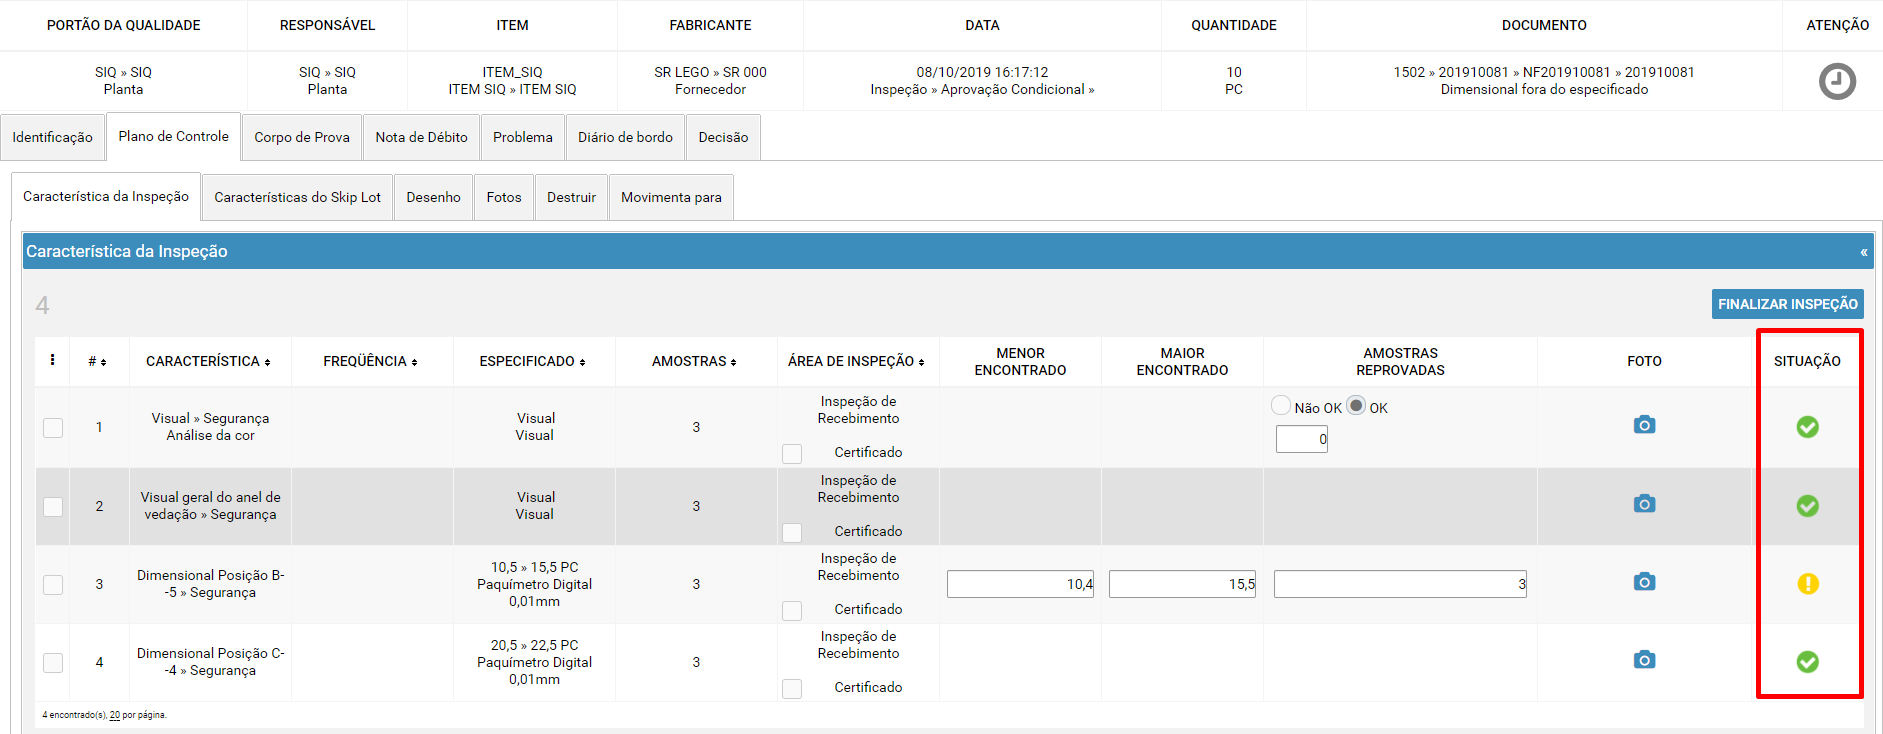
Task: Edit Amostras Reprovadas field for row 3
Action: coord(1400,584)
